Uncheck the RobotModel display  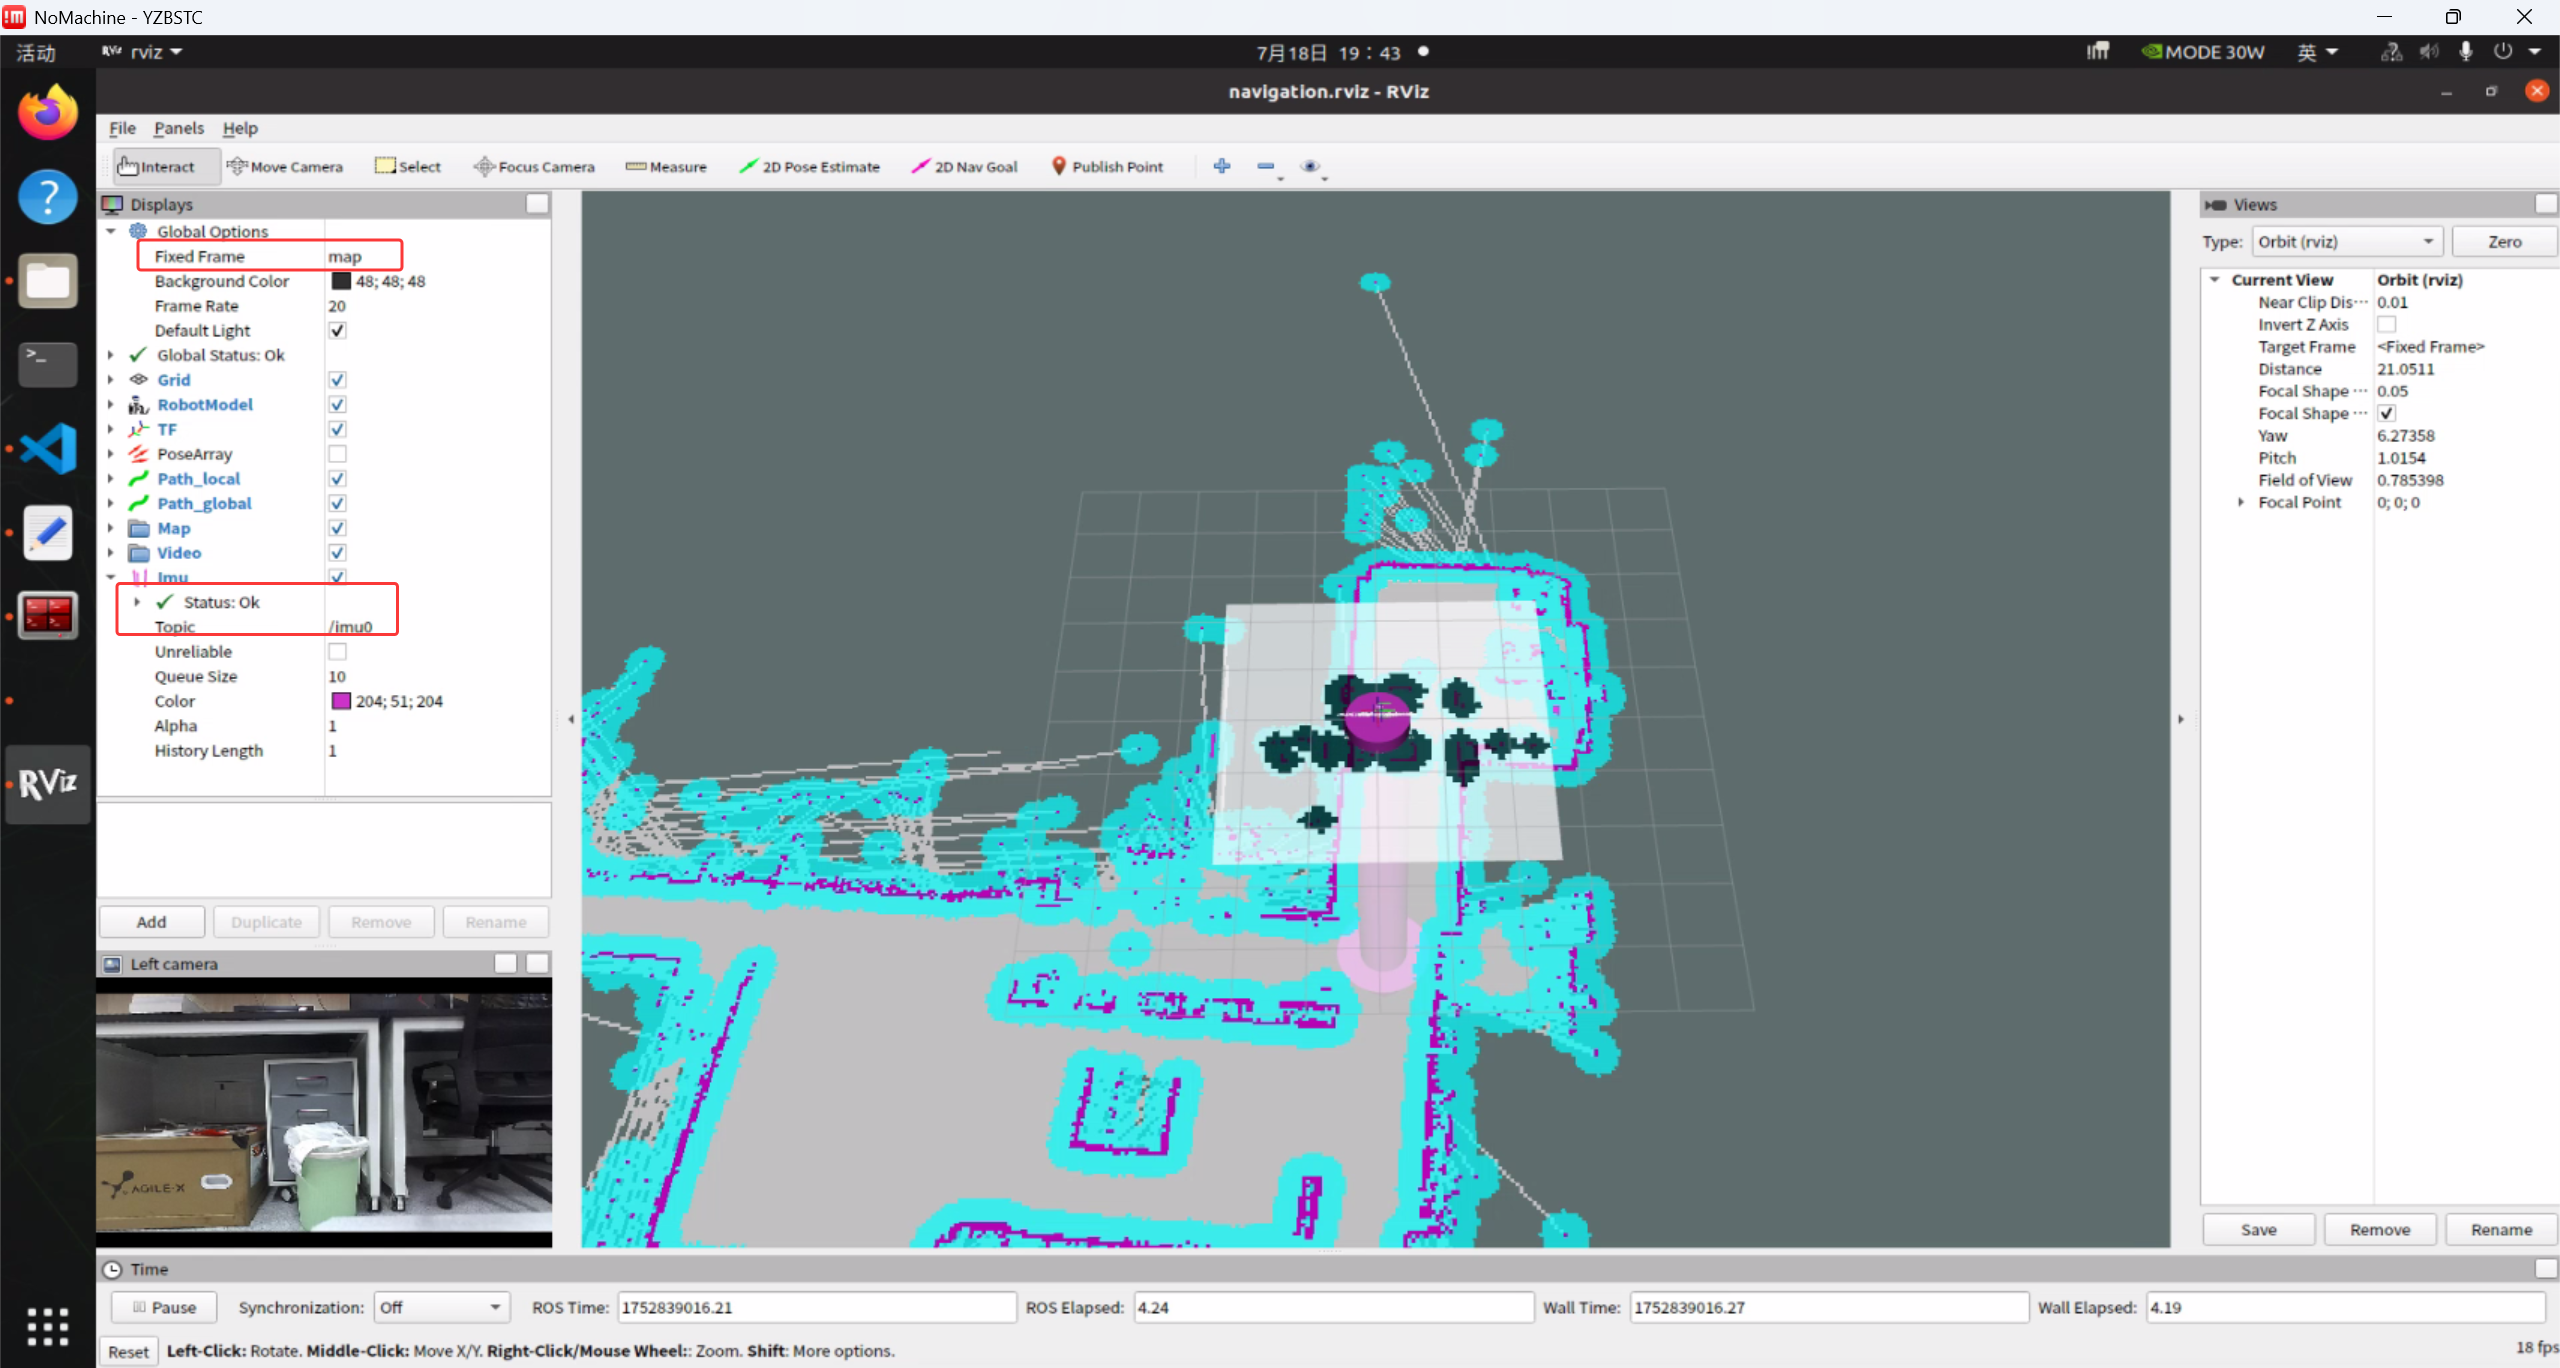pos(337,405)
